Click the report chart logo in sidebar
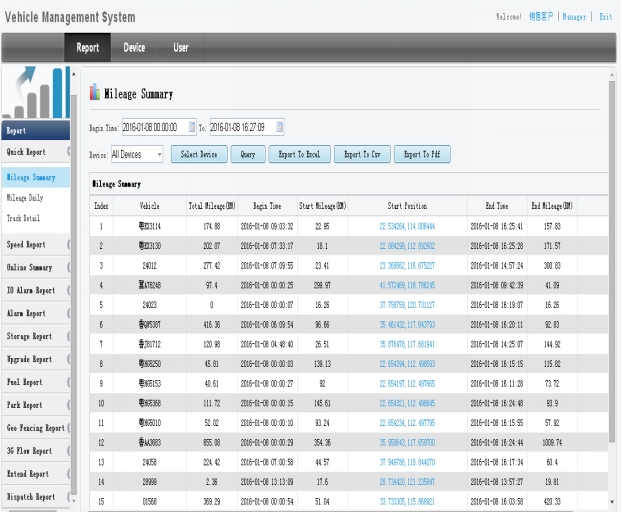Image resolution: width=622 pixels, height=513 pixels. point(36,92)
